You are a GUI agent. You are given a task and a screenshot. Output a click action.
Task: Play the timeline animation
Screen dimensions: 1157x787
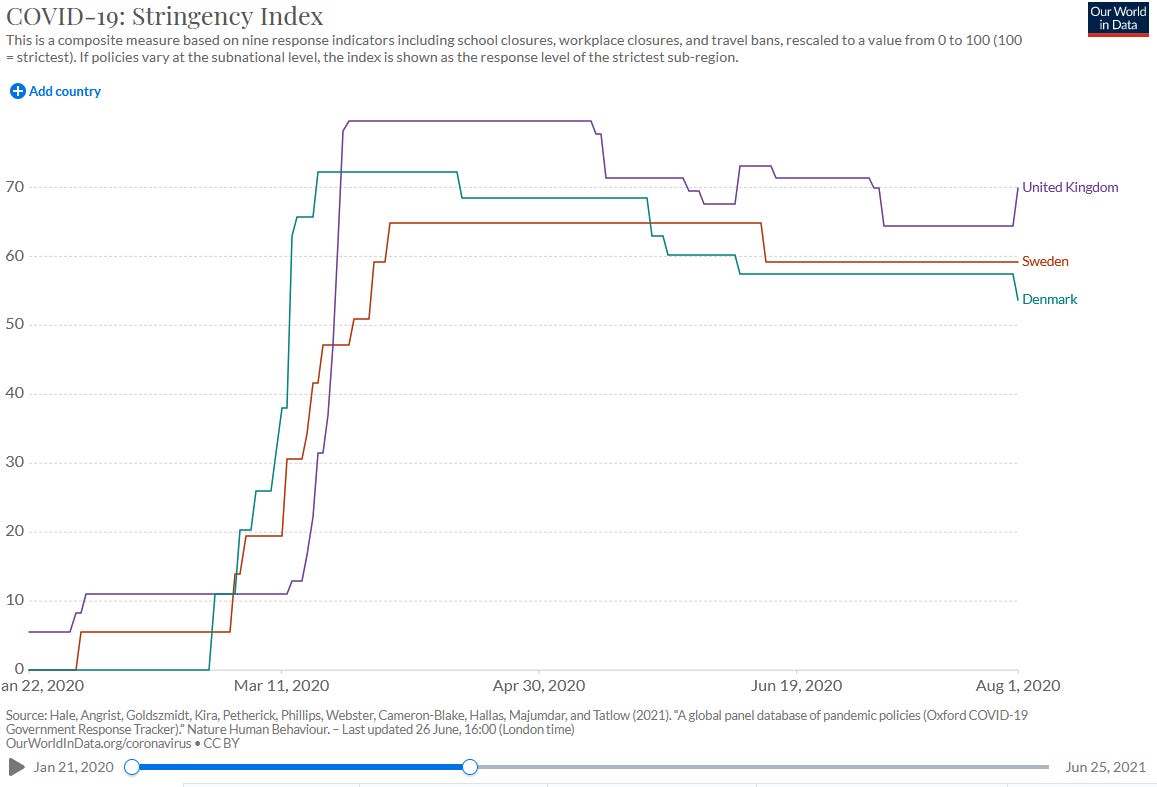(16, 767)
